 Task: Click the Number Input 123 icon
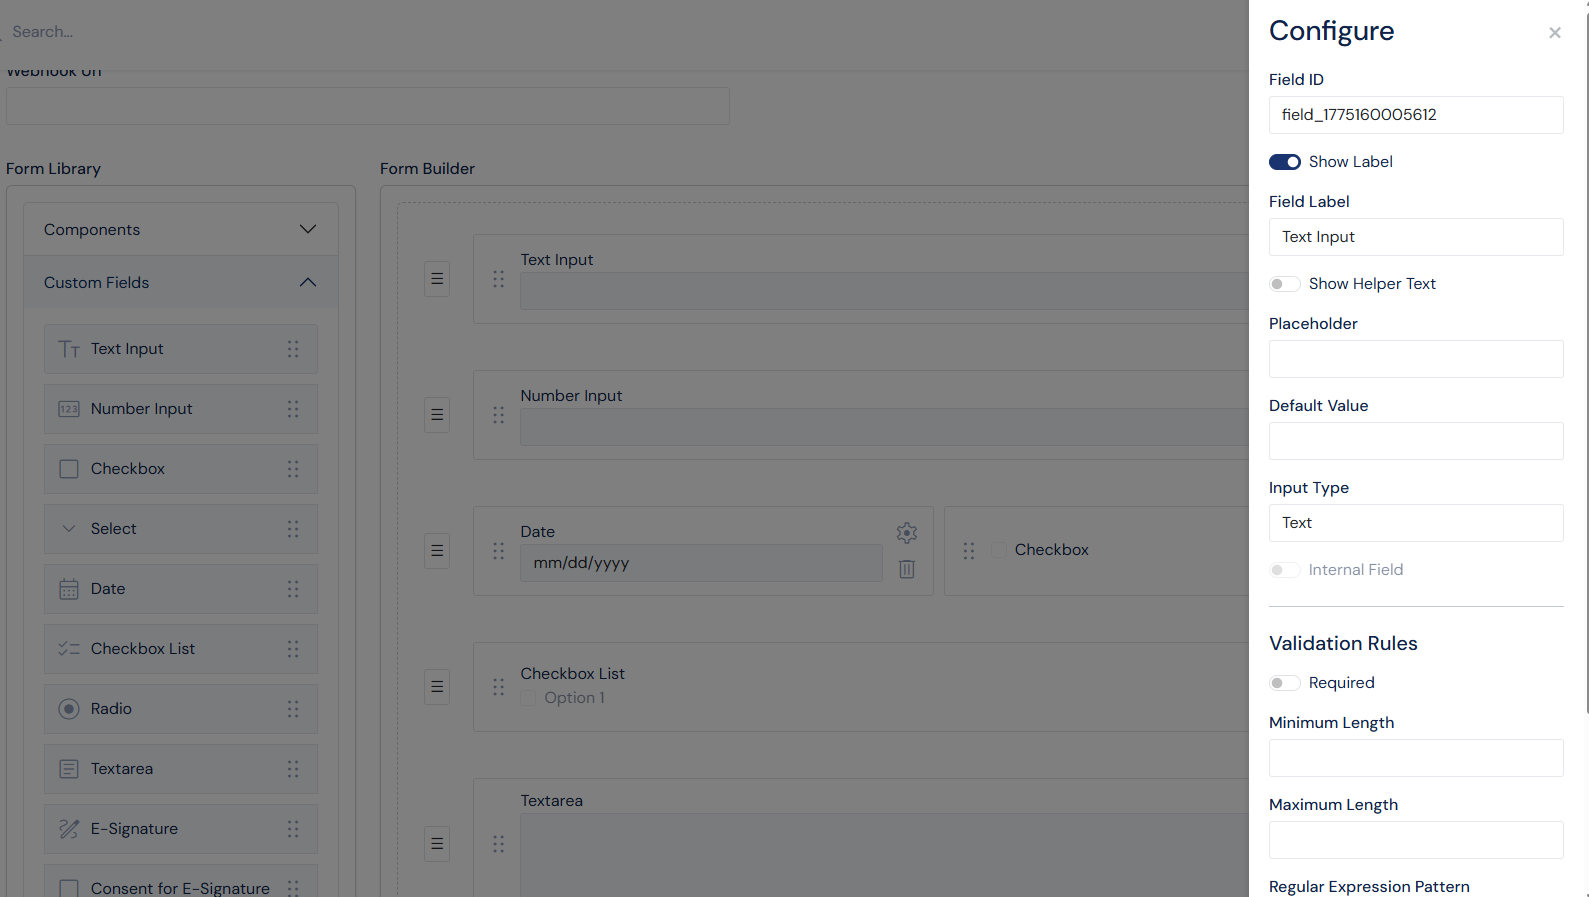pos(68,408)
